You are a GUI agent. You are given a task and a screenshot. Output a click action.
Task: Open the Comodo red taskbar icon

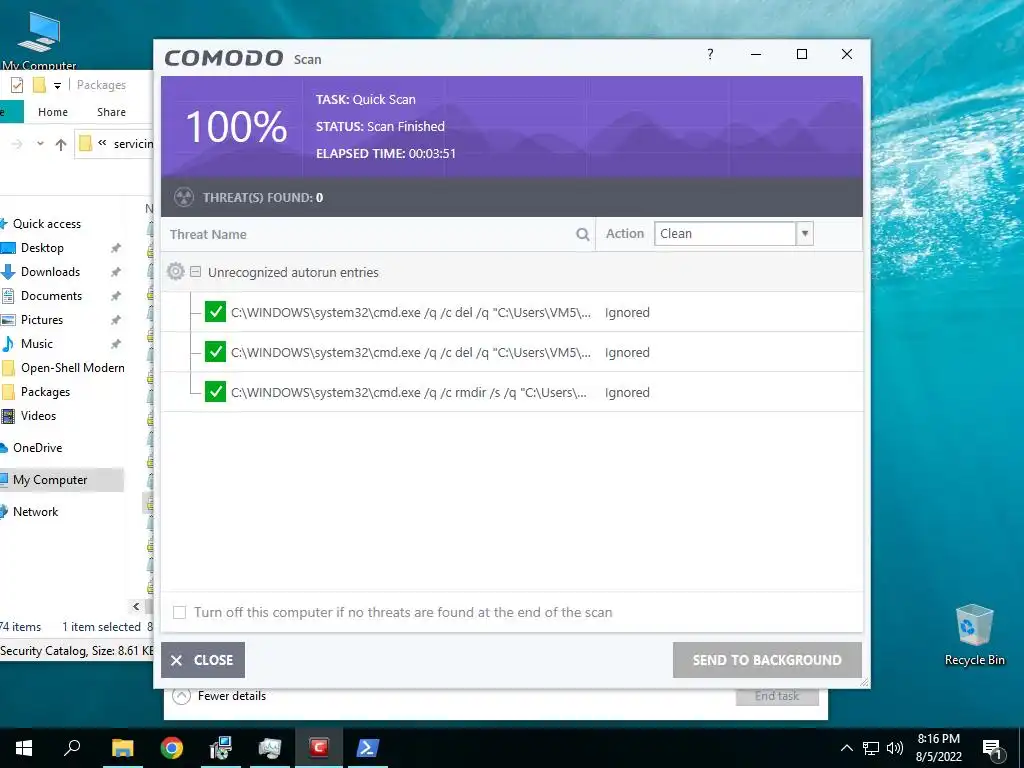pos(319,748)
